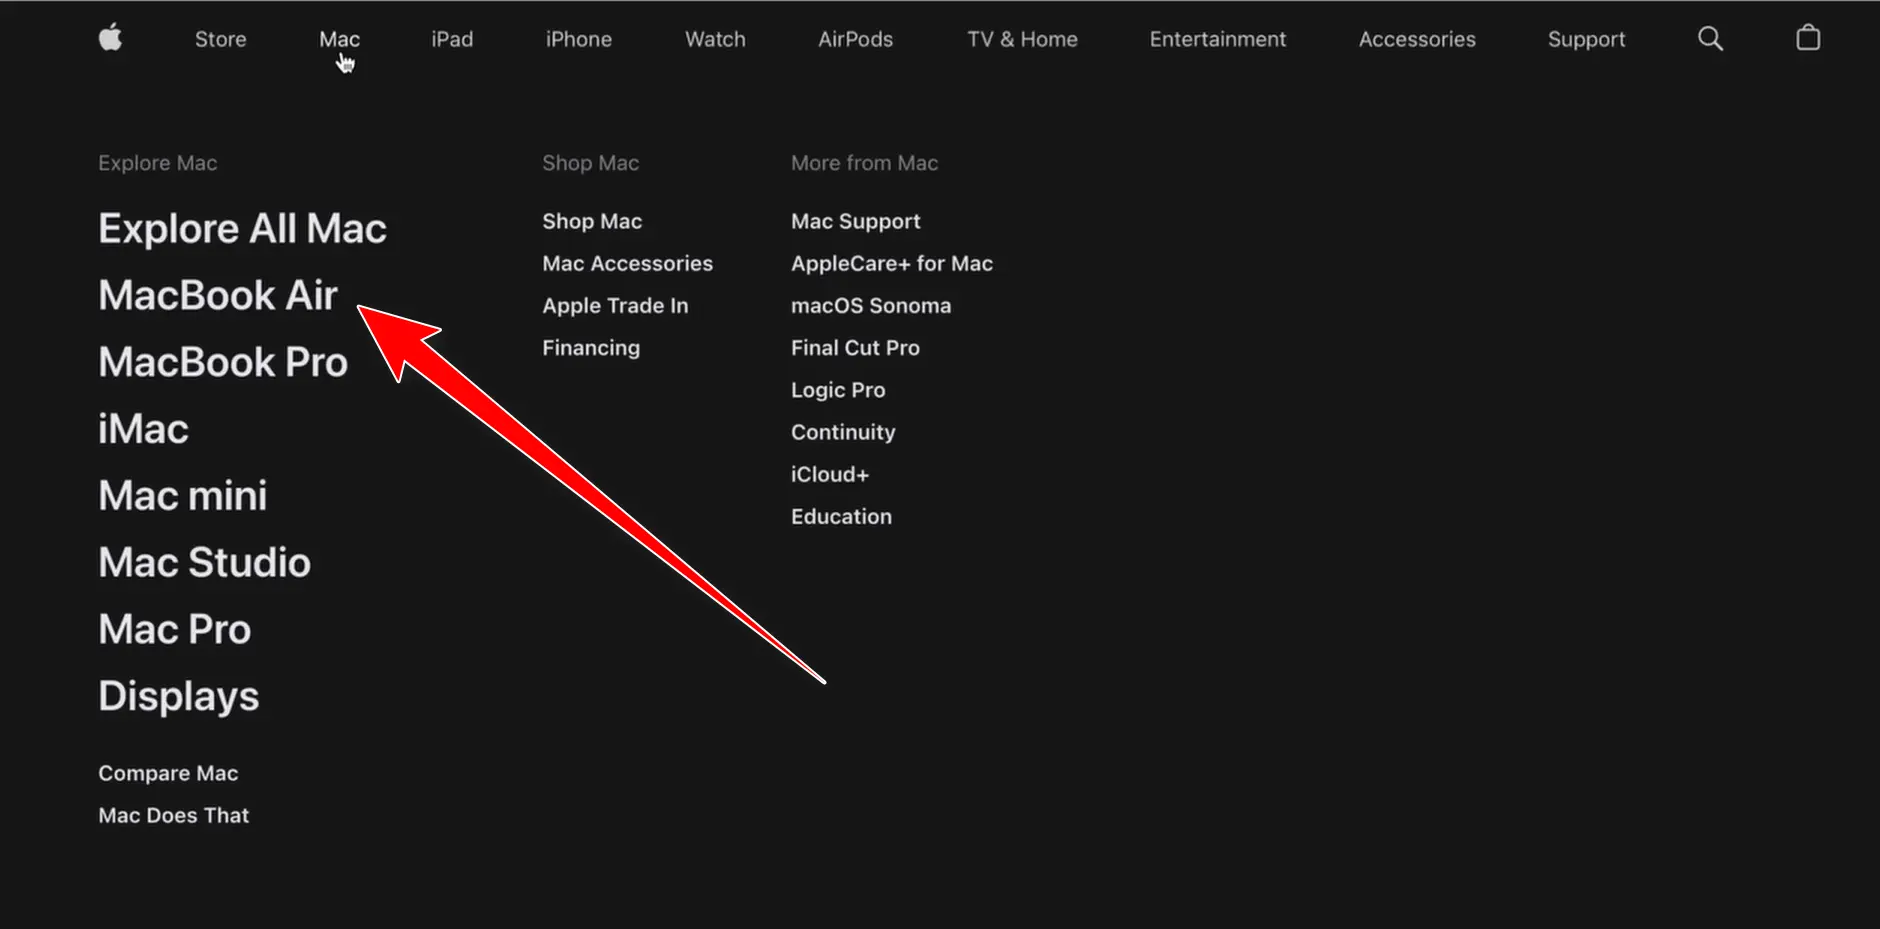Select iPad in the navigation bar

coord(452,39)
